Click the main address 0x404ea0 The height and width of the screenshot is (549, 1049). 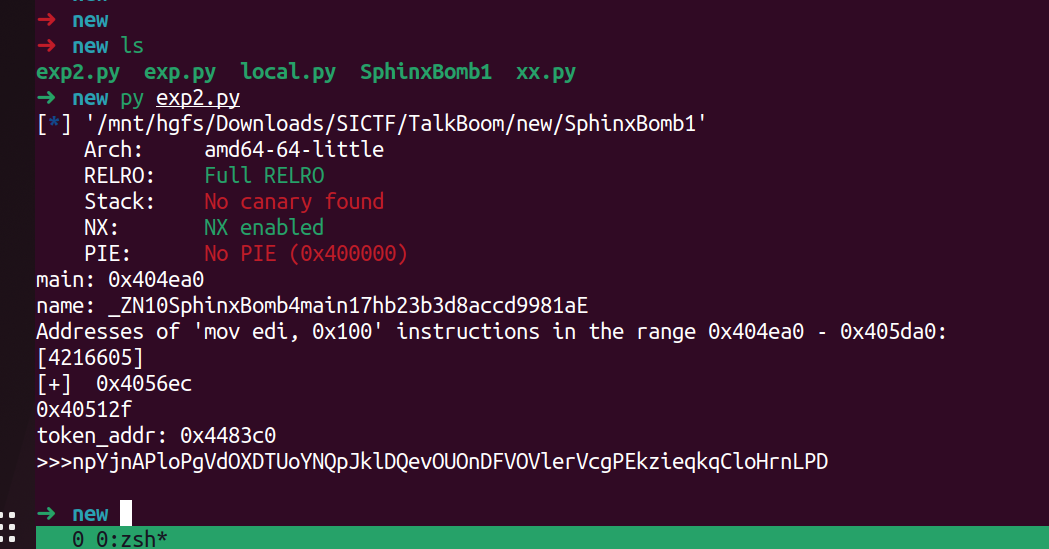coord(156,280)
